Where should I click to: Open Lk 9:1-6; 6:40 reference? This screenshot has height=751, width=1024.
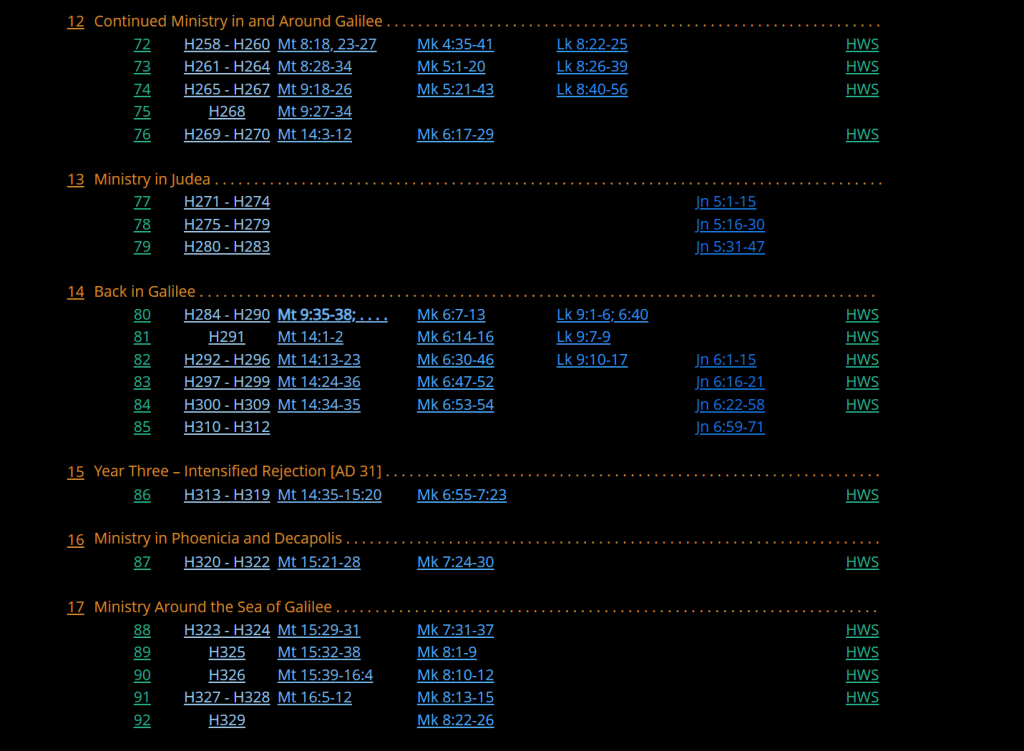(602, 315)
